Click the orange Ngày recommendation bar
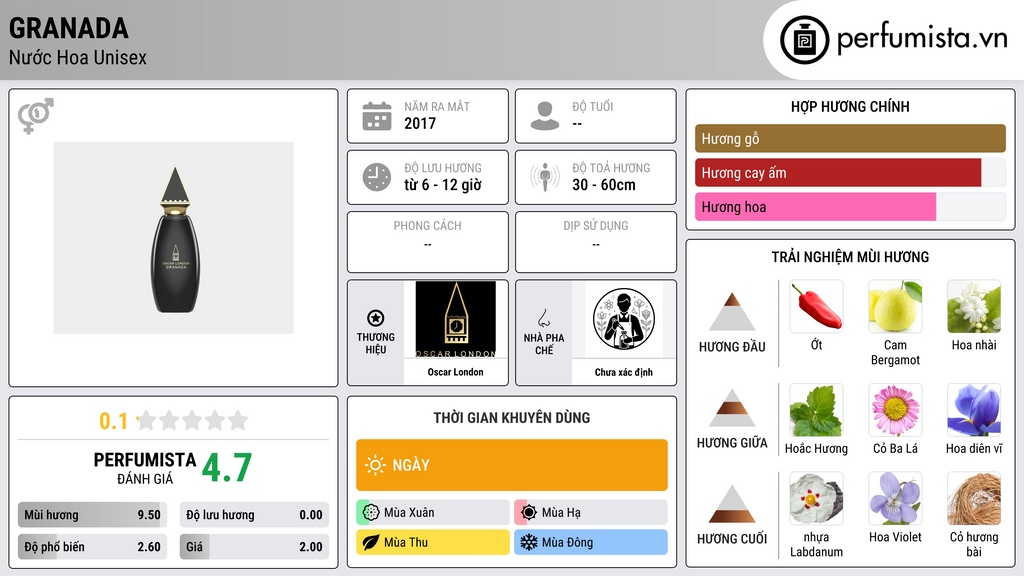The image size is (1024, 576). tap(512, 465)
